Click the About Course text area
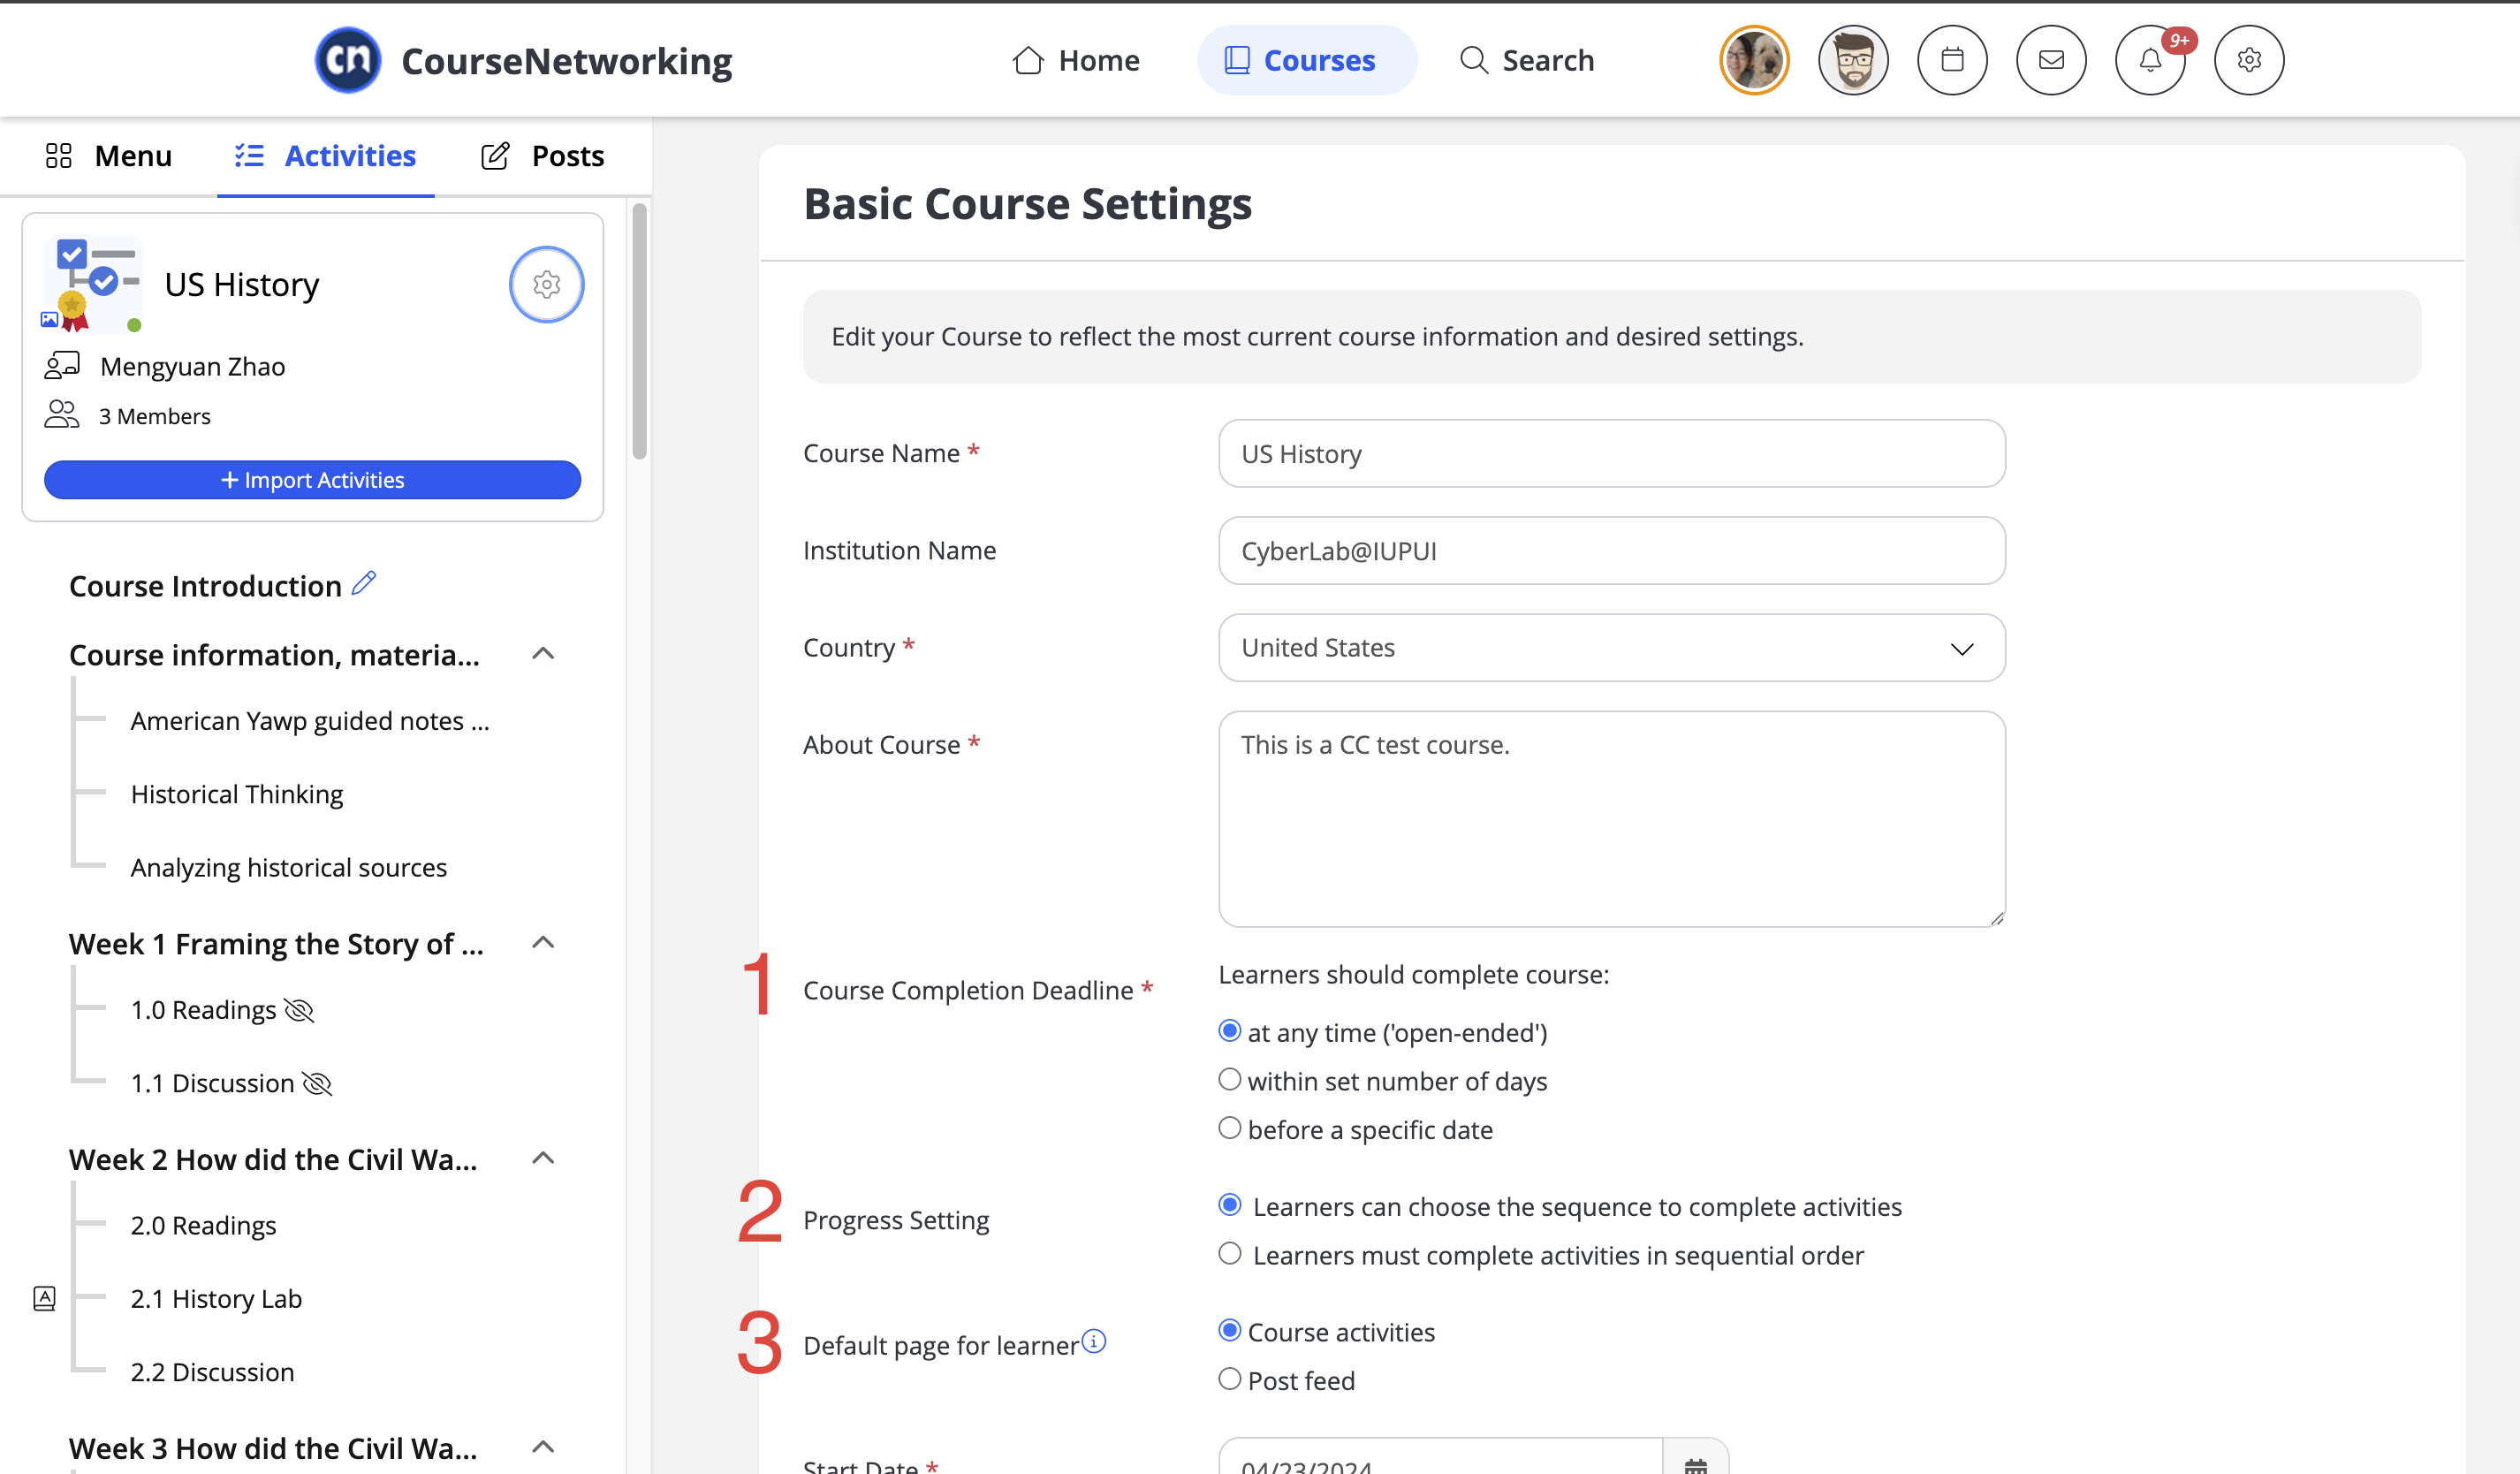The image size is (2520, 1474). tap(1611, 819)
